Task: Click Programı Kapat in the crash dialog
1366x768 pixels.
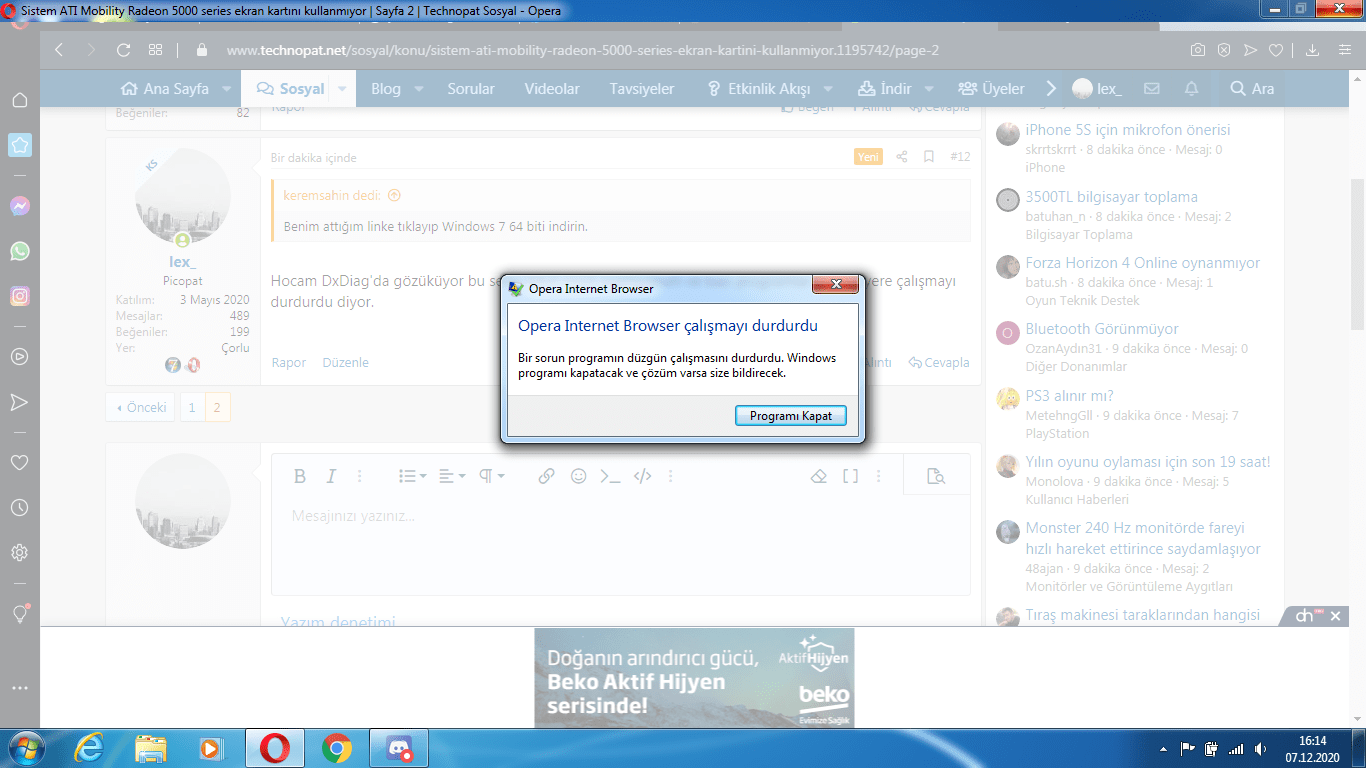Action: [x=790, y=415]
